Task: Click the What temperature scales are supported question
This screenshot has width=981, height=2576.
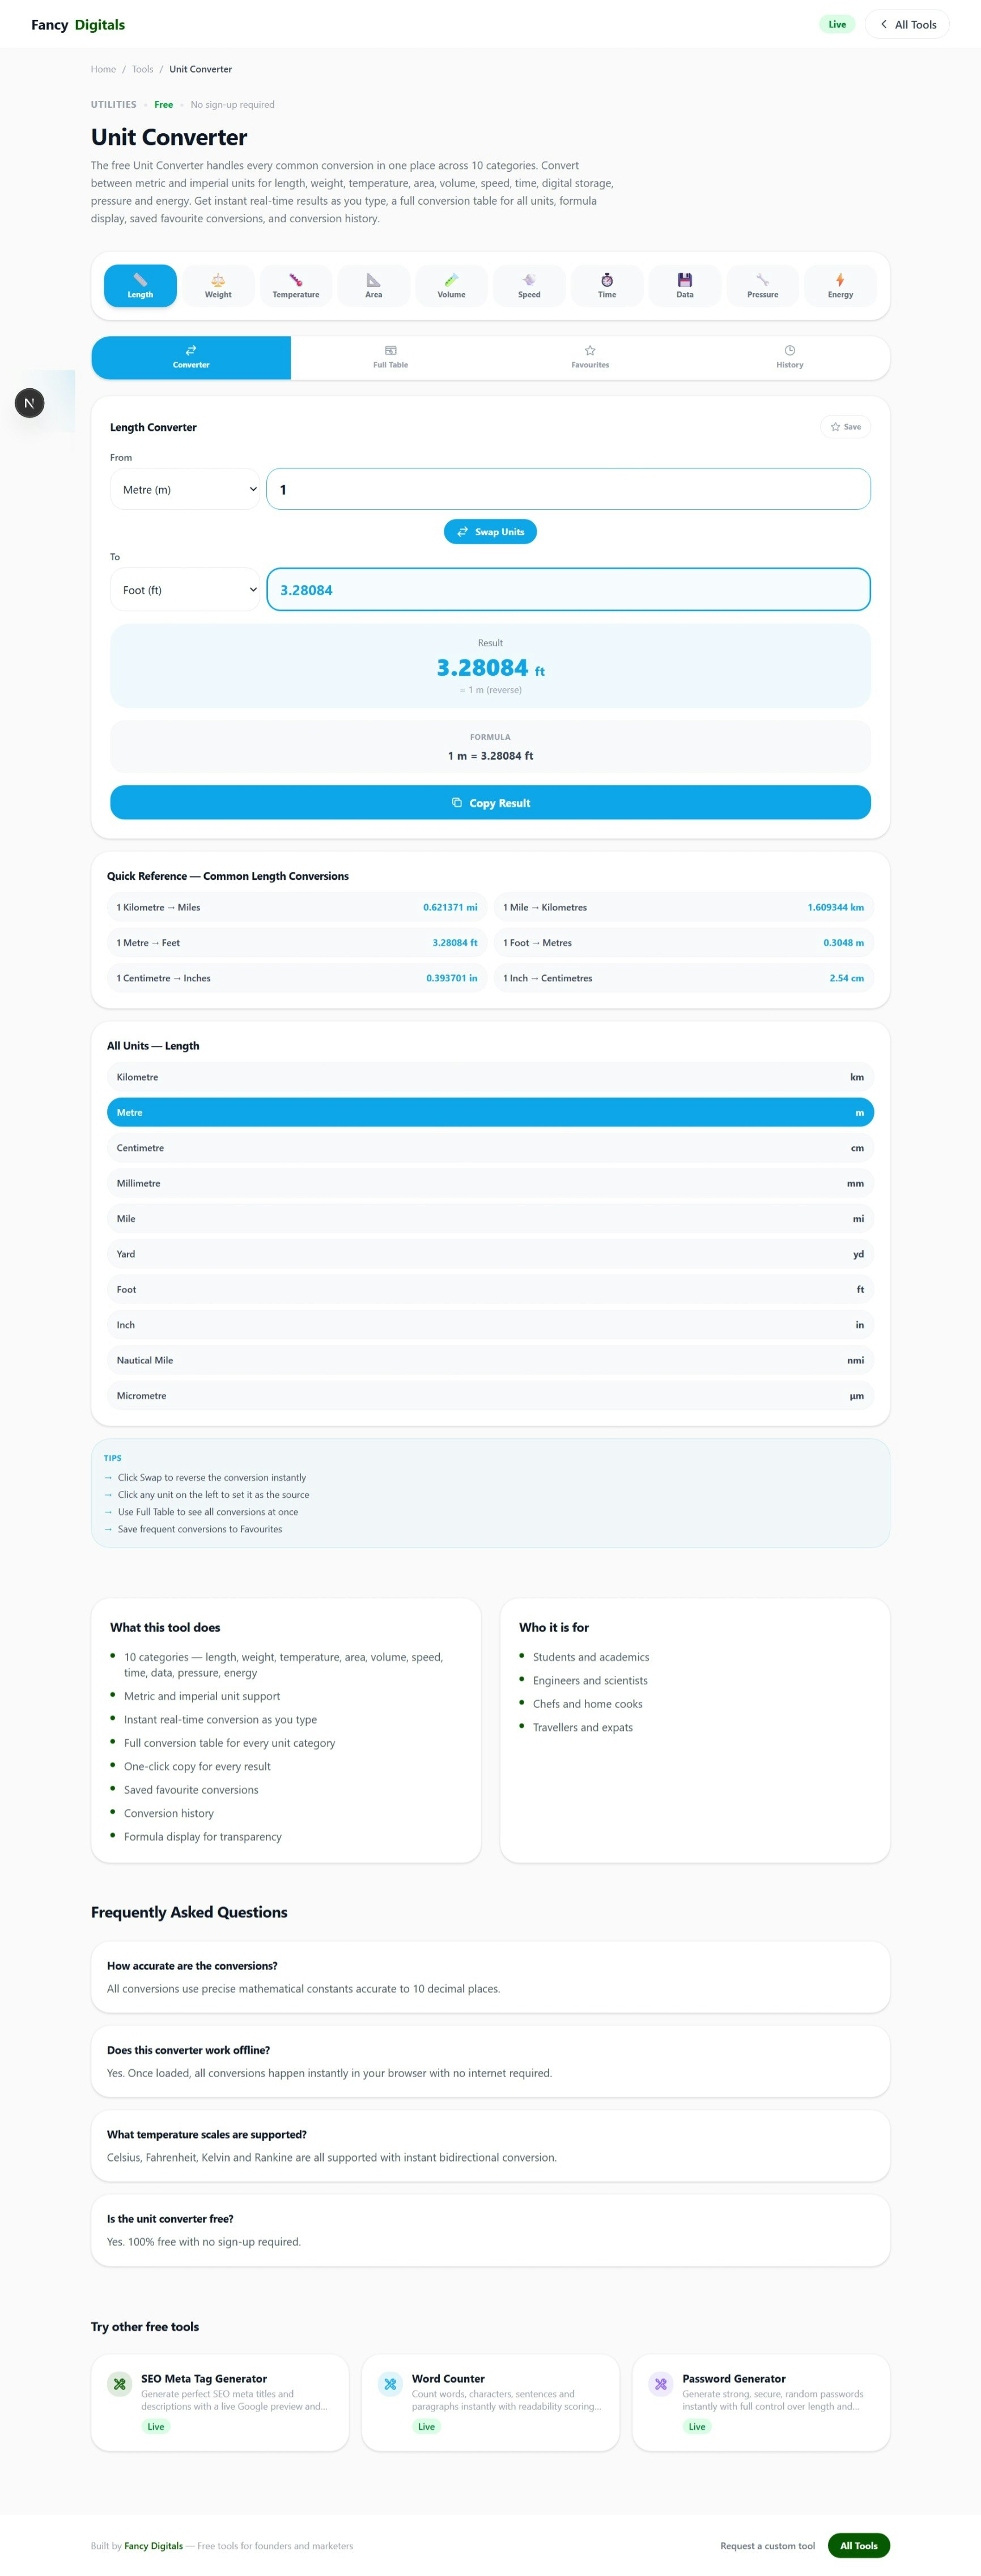Action: pyautogui.click(x=207, y=2134)
